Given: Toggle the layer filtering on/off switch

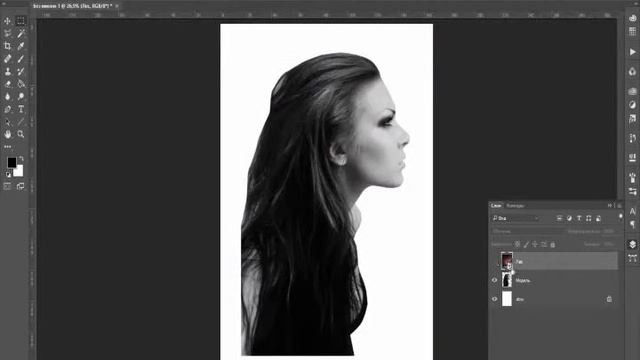Looking at the screenshot, I should (620, 217).
